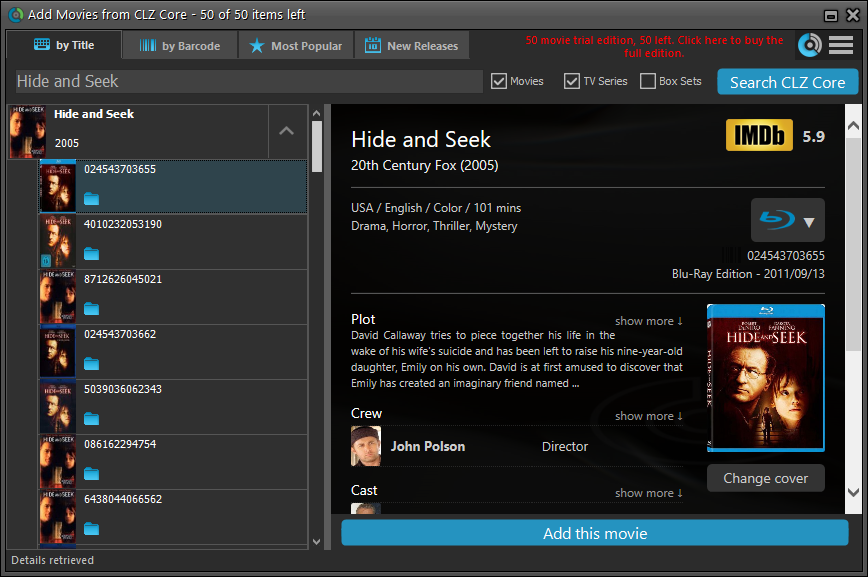This screenshot has width=868, height=577.
Task: Switch to the by Barcode tab
Action: [180, 46]
